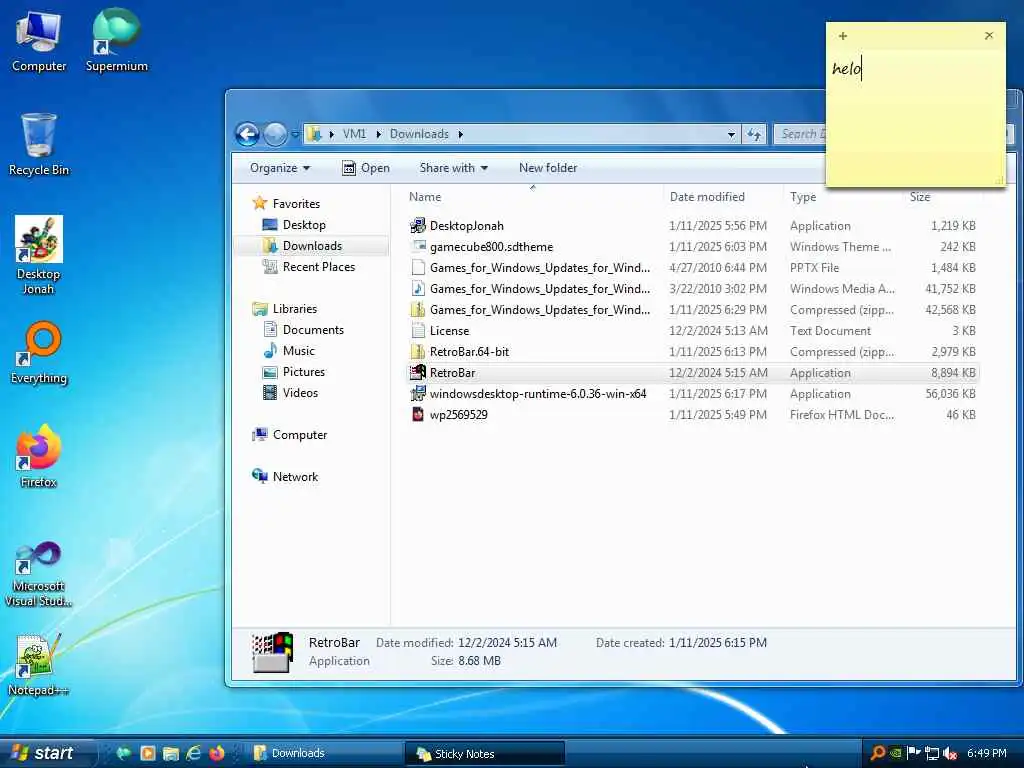Select the Firefox desktop shortcut
The height and width of the screenshot is (768, 1024).
click(x=39, y=456)
